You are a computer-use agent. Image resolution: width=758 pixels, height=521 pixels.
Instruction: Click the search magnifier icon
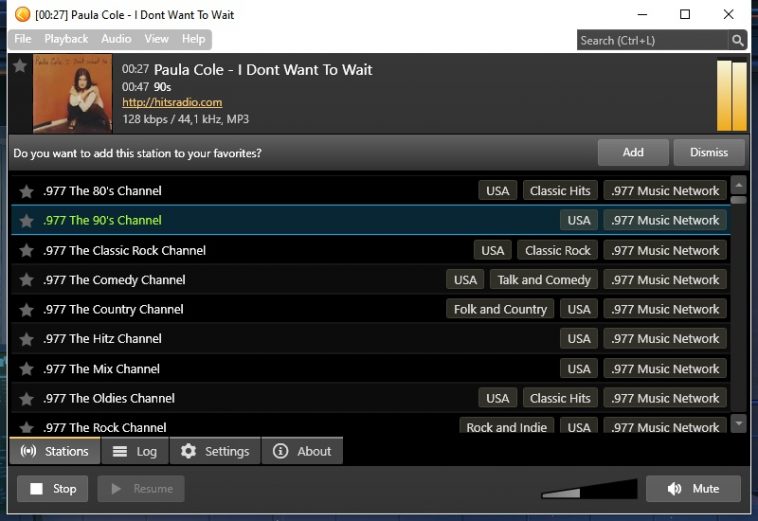pos(737,40)
